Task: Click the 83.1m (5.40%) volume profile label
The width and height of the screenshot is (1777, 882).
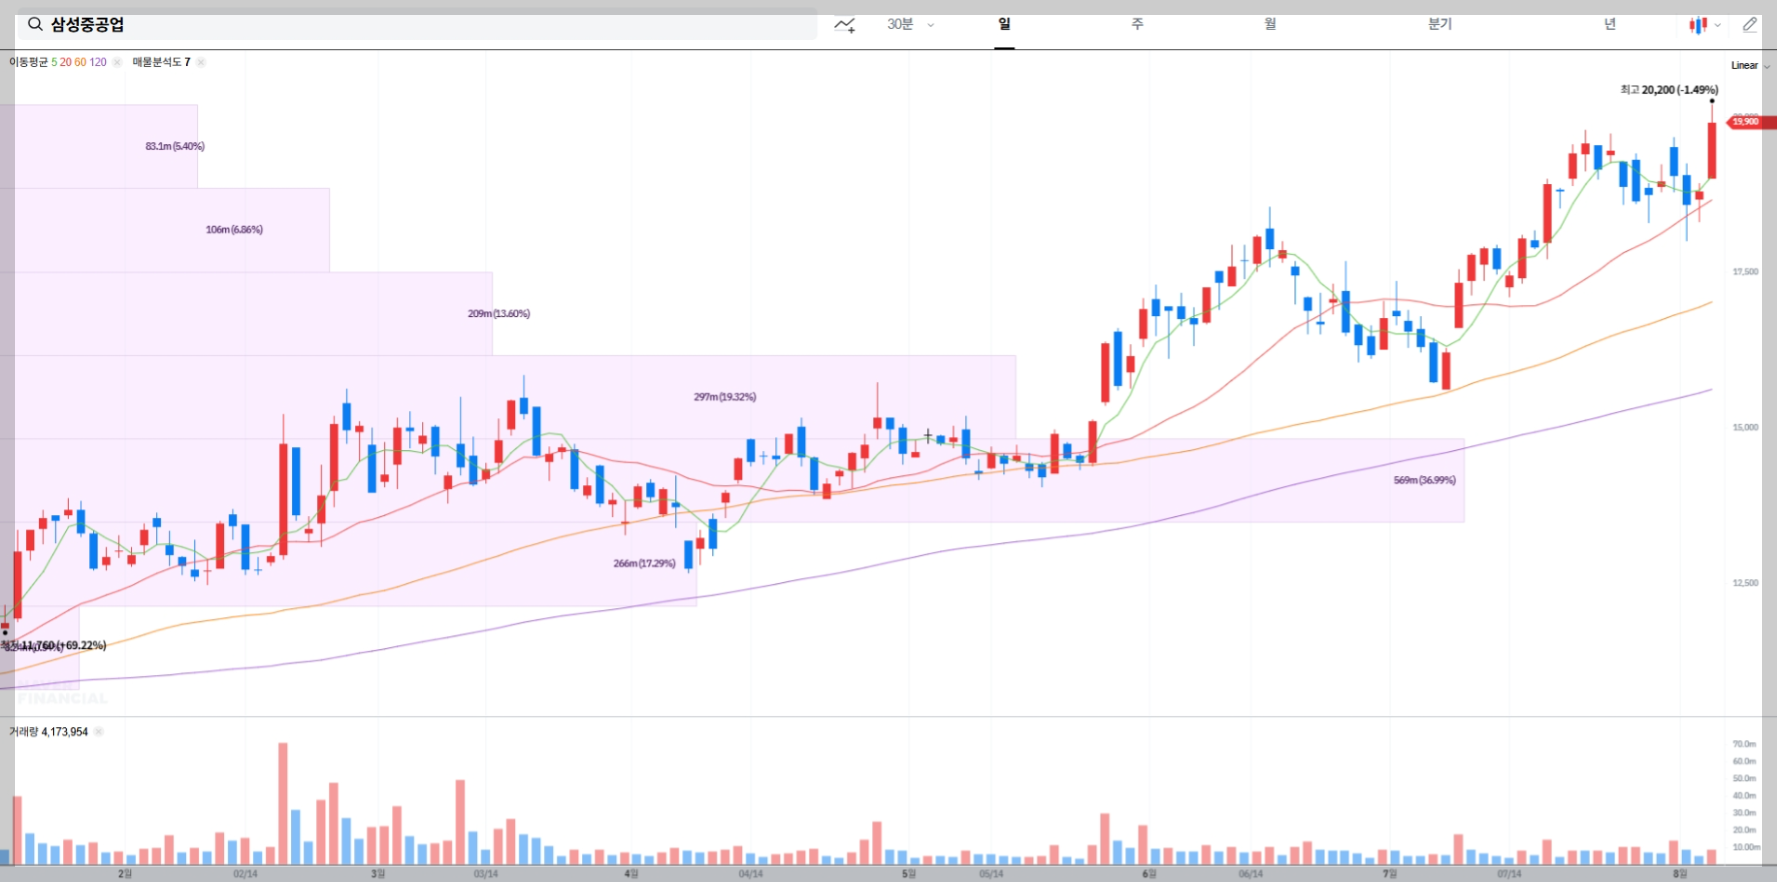Action: pyautogui.click(x=175, y=146)
